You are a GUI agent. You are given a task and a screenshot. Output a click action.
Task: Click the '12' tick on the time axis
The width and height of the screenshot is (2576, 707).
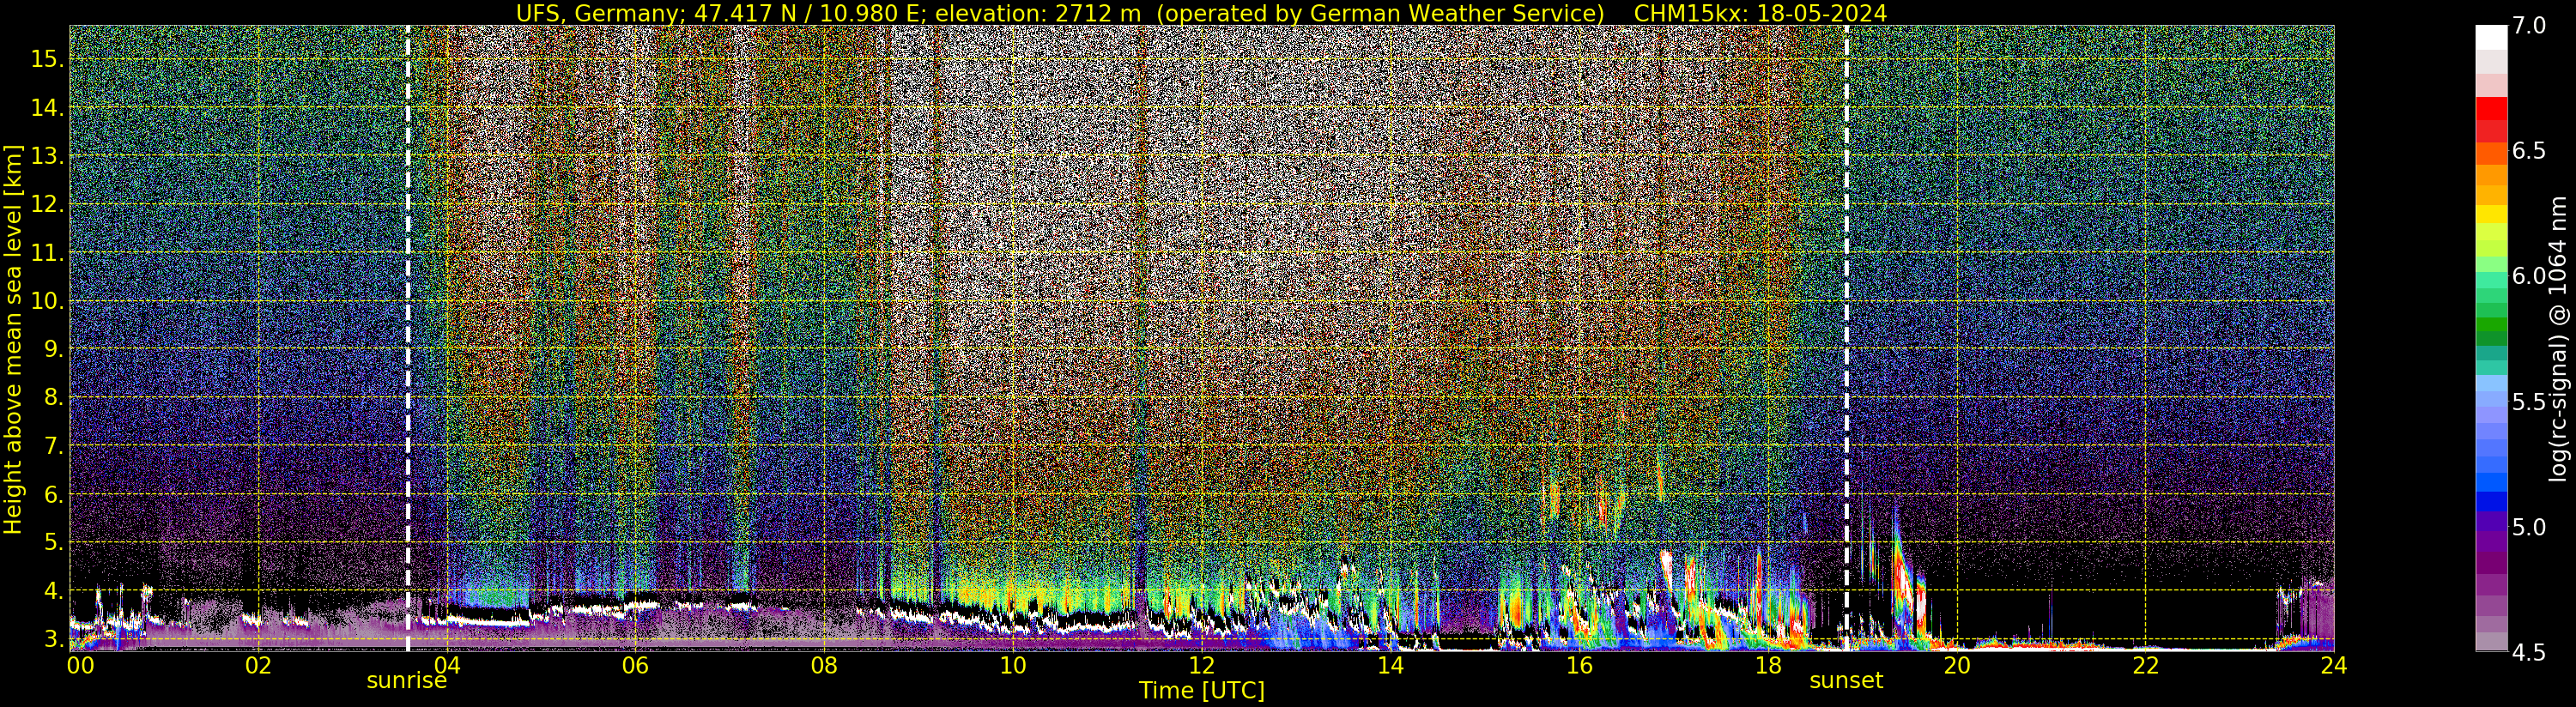click(x=1201, y=665)
